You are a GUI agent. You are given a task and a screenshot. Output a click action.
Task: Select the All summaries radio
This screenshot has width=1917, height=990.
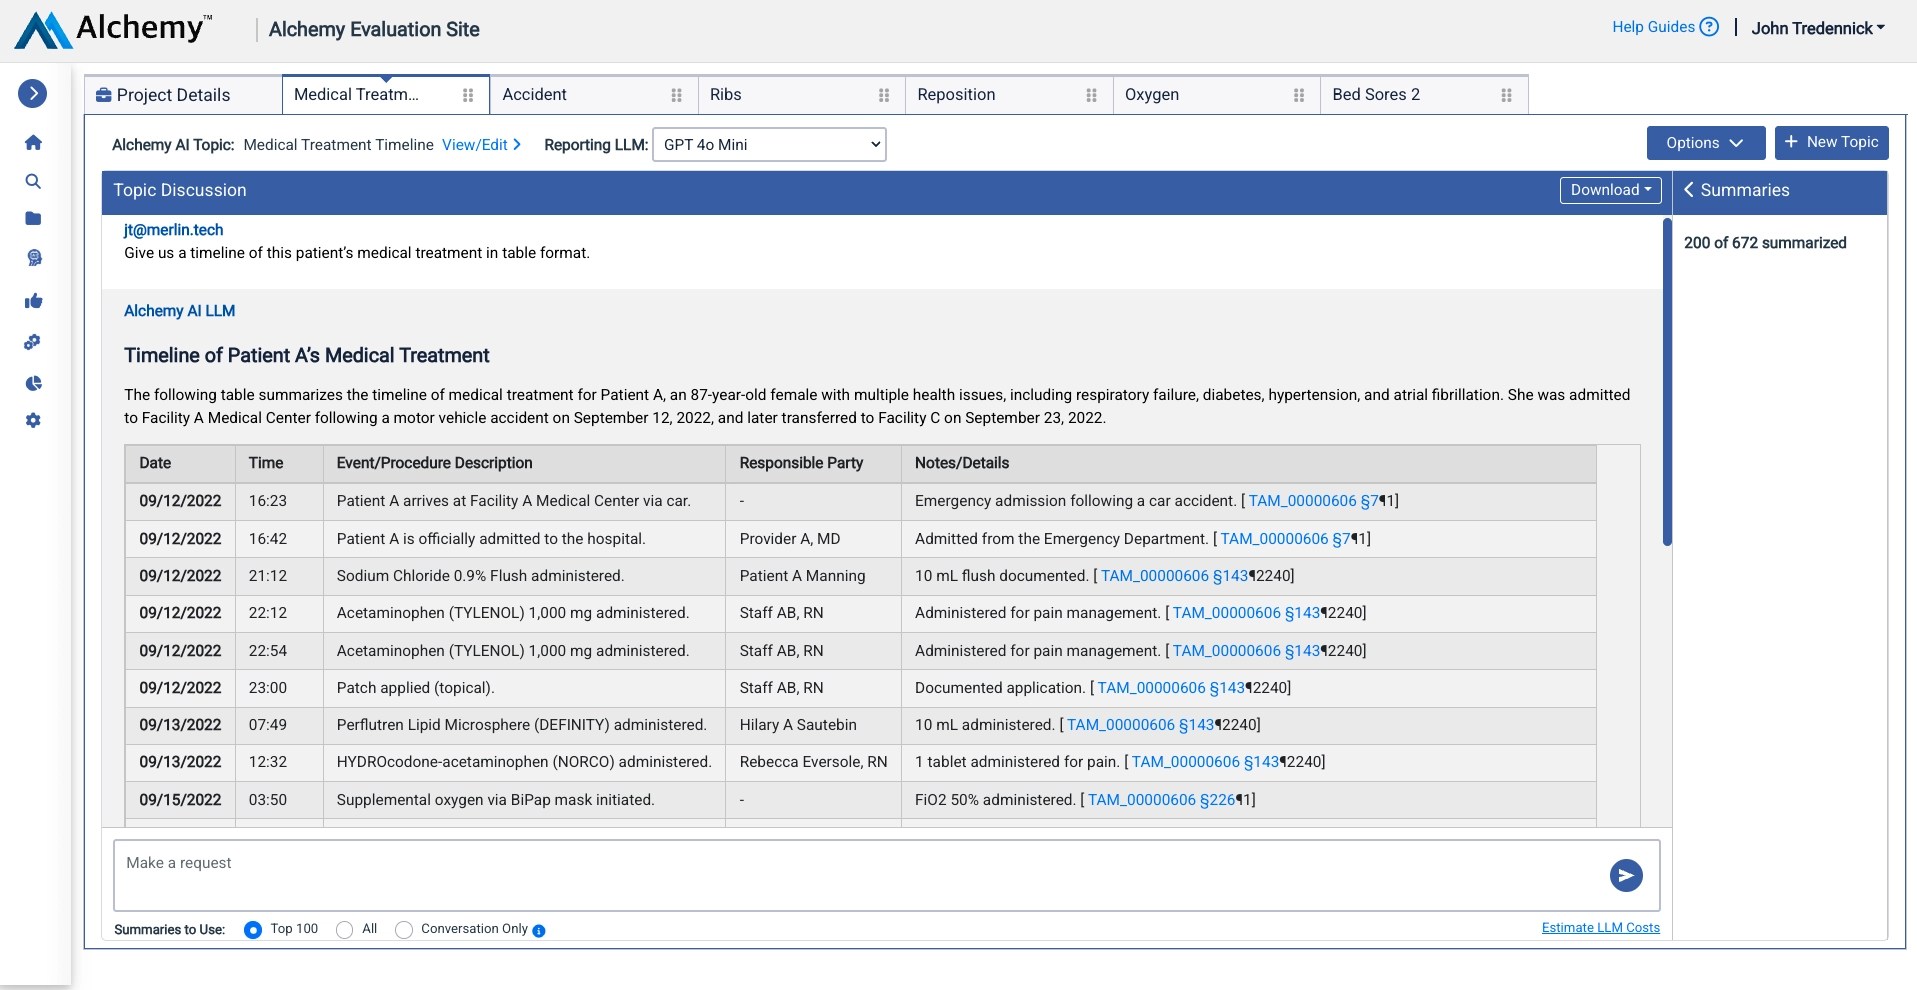[x=344, y=930]
